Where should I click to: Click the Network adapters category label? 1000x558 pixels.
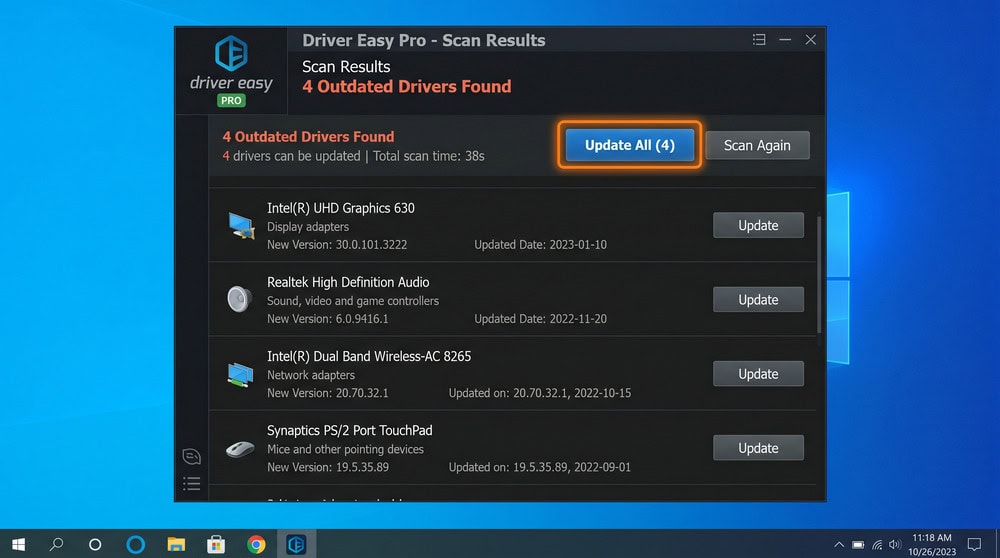point(311,375)
